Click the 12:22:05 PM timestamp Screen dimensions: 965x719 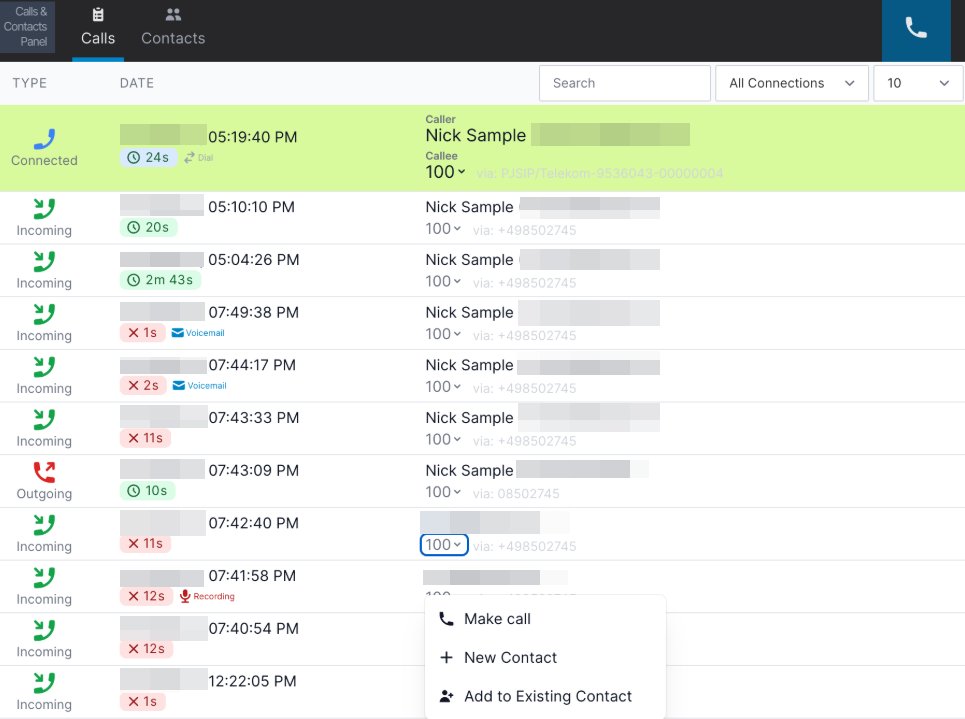tap(252, 681)
